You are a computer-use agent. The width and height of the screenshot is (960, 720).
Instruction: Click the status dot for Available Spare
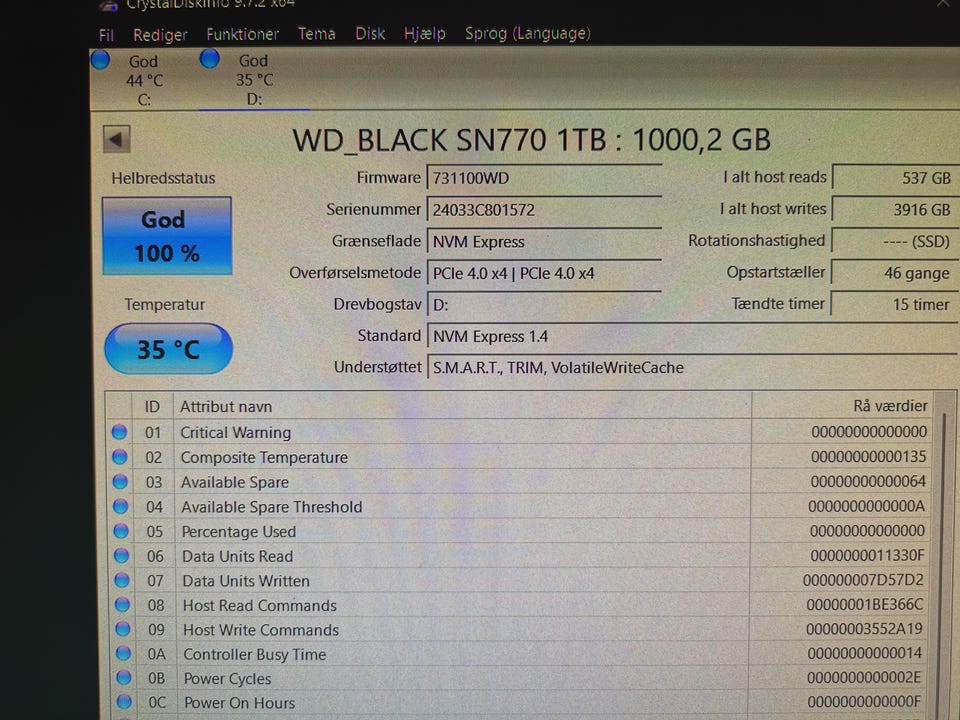pos(120,482)
